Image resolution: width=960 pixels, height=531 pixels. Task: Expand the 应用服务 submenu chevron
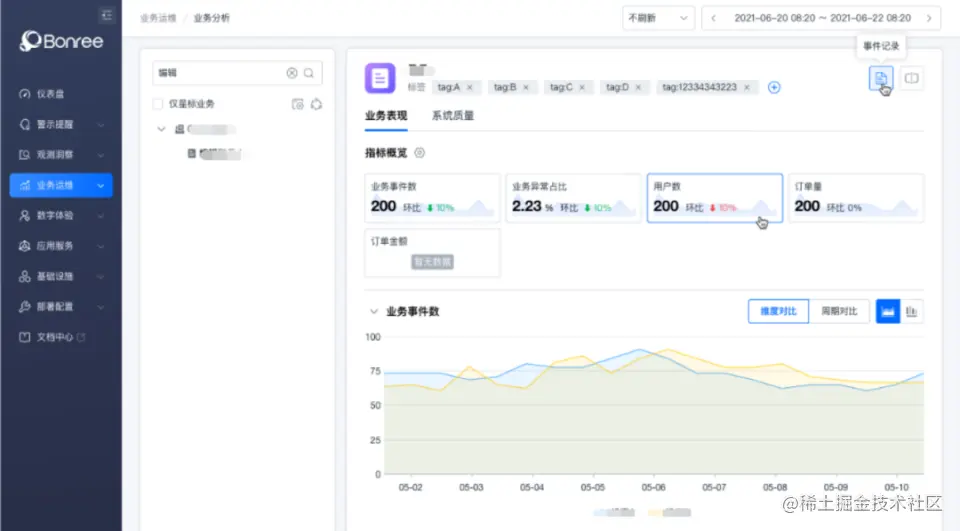(x=101, y=246)
